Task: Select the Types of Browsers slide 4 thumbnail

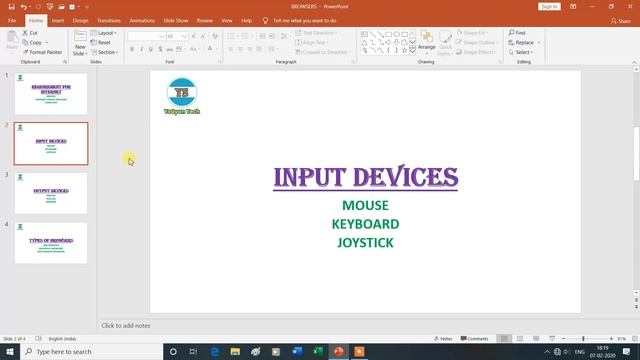Action: tap(51, 243)
